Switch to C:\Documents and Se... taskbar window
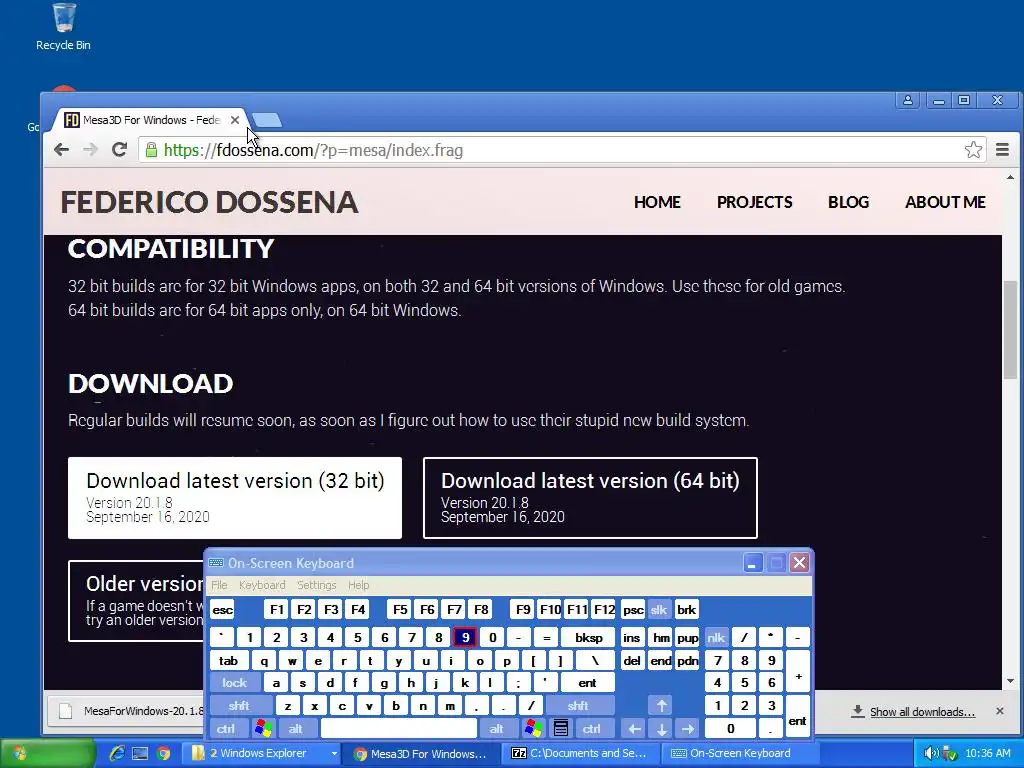1024x768 pixels. pyautogui.click(x=581, y=754)
